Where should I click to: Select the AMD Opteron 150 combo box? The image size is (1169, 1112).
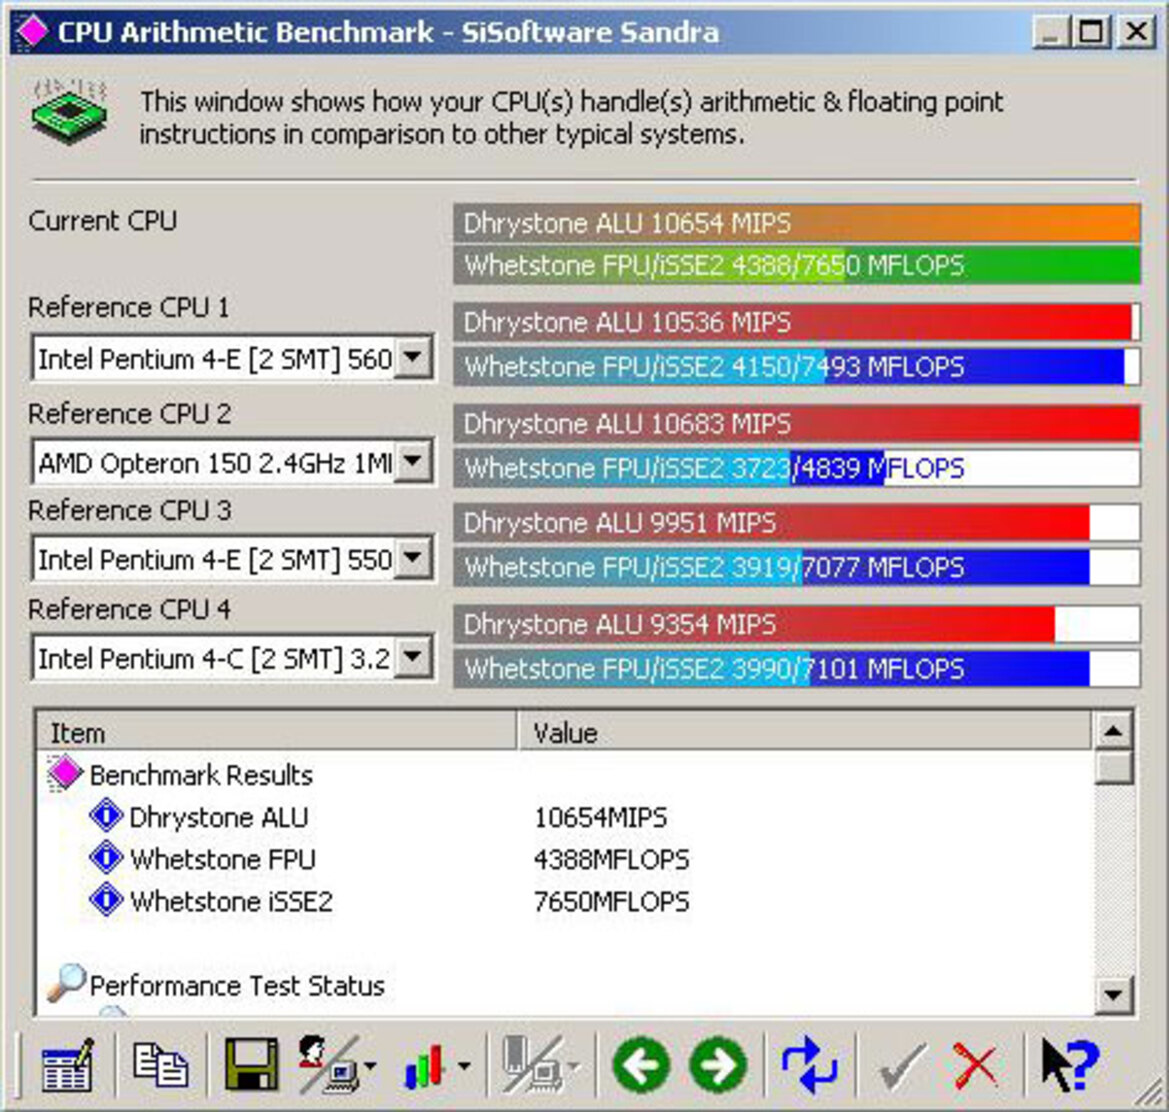point(232,463)
